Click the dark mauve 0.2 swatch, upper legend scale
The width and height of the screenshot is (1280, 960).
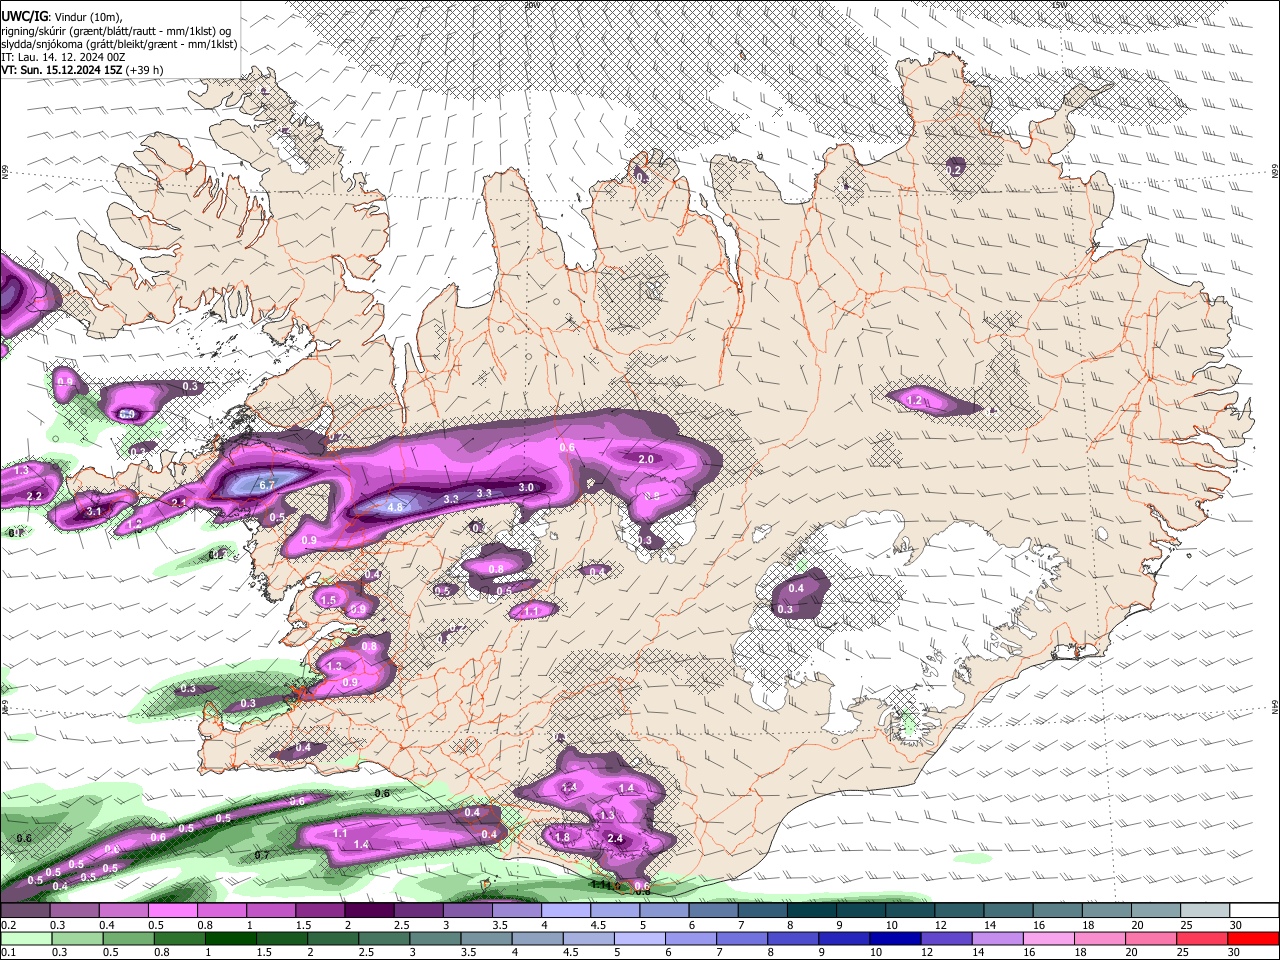(24, 911)
